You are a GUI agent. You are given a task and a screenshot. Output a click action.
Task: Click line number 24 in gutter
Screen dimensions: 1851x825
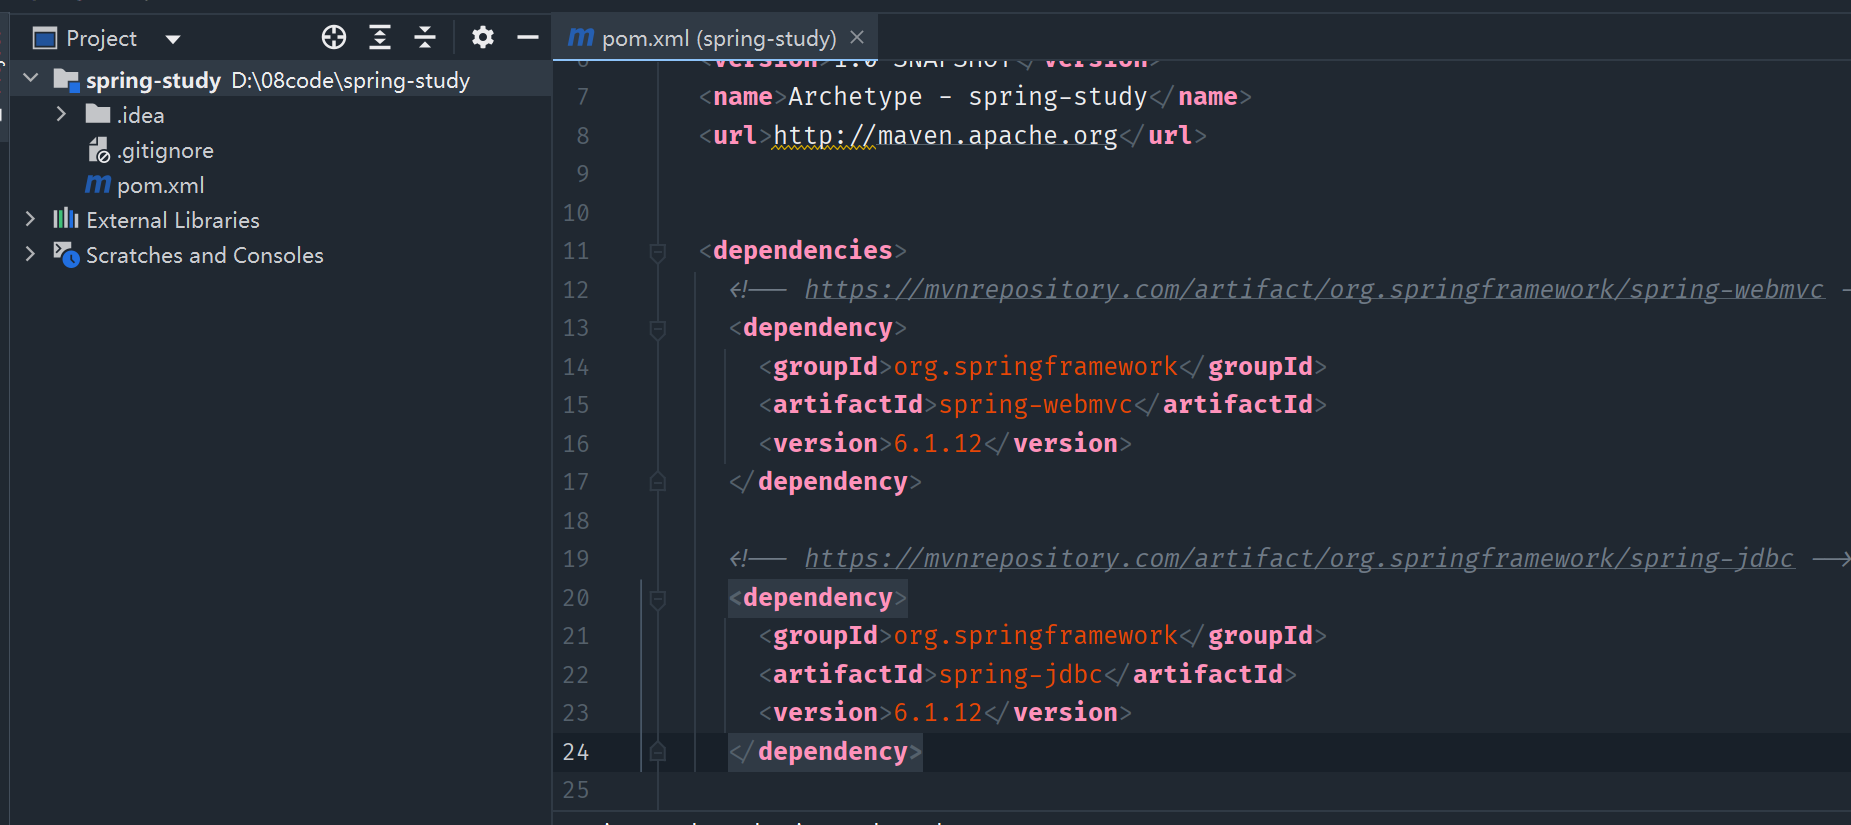coord(576,751)
